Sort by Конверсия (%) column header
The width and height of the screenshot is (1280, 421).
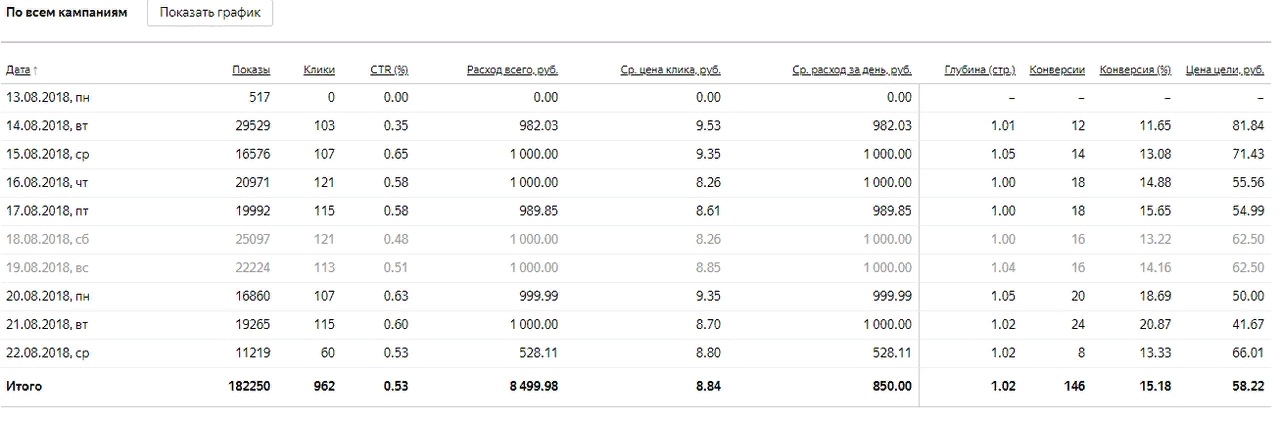tap(1135, 70)
